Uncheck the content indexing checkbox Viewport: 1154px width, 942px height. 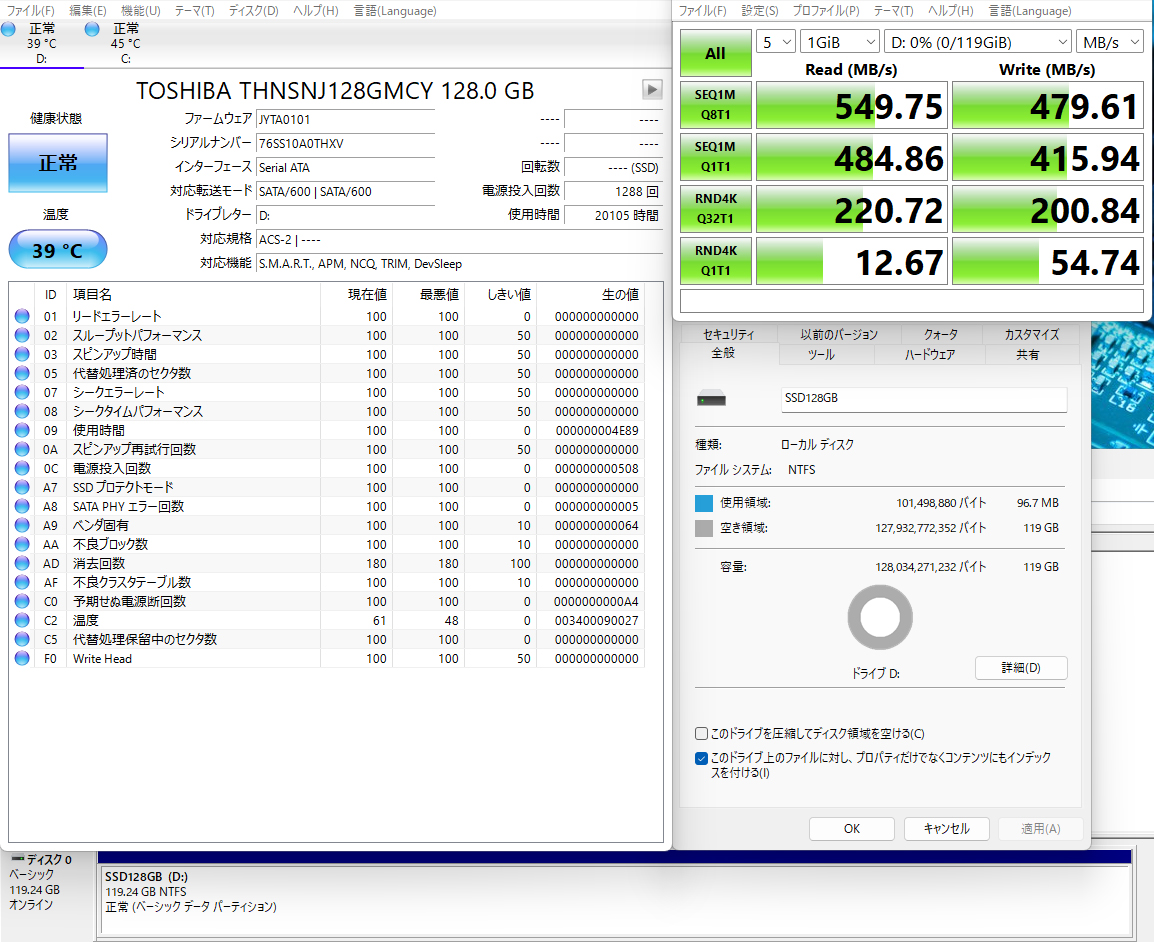[x=701, y=759]
